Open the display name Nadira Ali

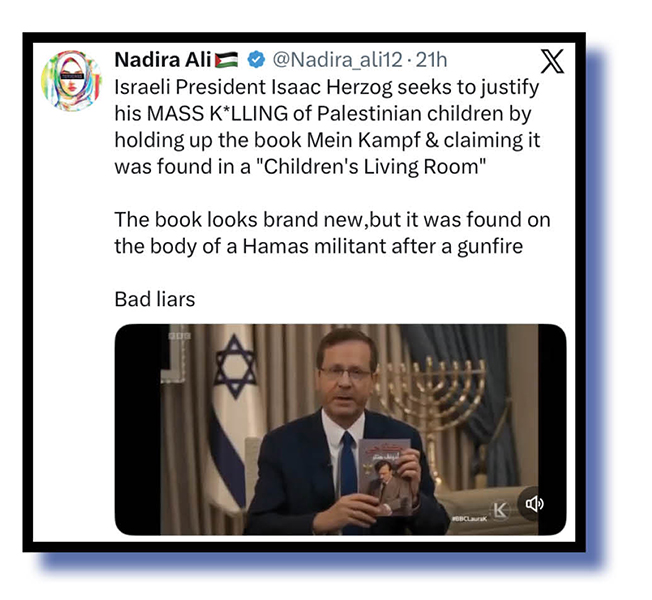point(163,60)
